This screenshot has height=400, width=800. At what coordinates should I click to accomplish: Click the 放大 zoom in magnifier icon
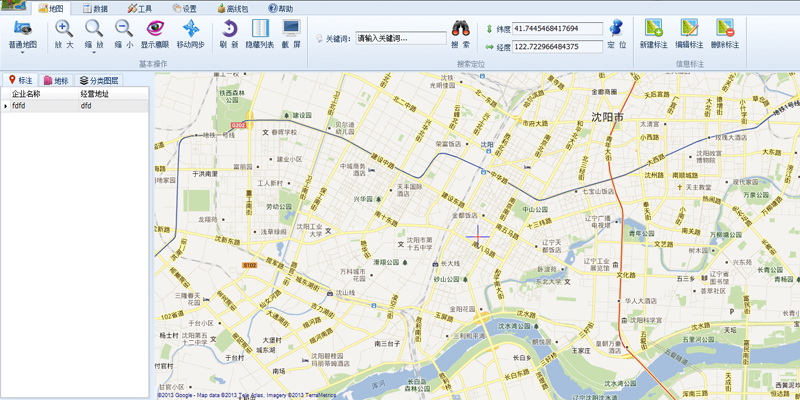click(64, 29)
